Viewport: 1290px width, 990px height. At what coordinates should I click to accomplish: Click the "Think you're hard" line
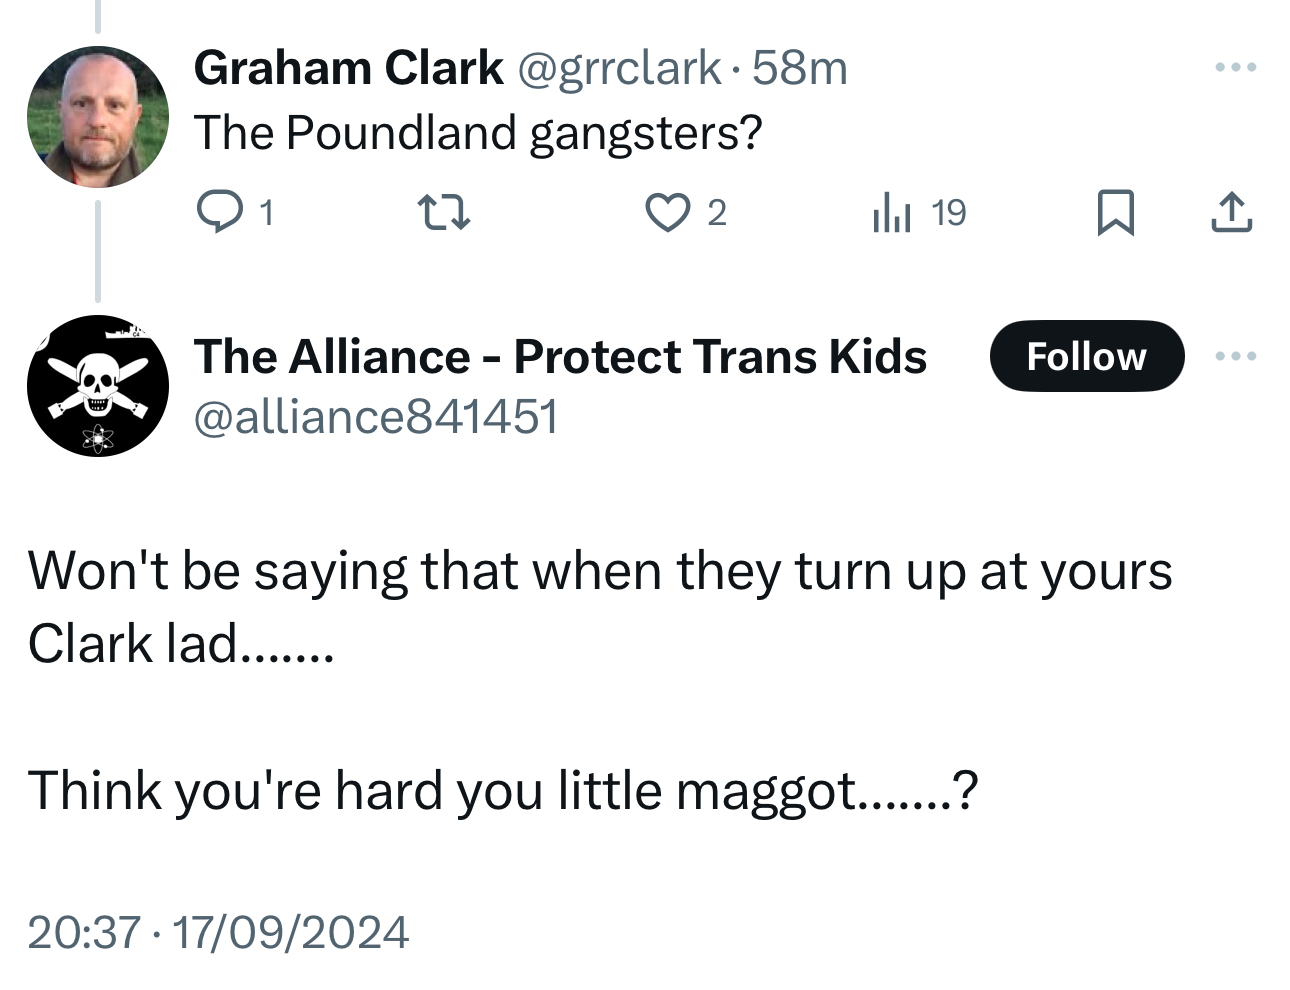tap(502, 790)
